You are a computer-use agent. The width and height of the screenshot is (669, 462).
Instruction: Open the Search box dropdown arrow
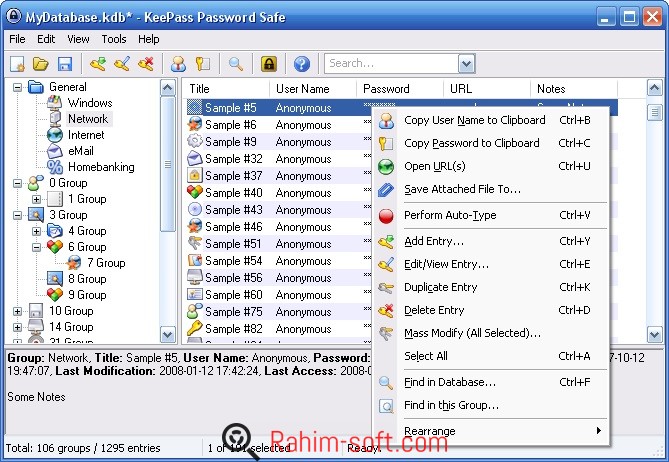[466, 64]
